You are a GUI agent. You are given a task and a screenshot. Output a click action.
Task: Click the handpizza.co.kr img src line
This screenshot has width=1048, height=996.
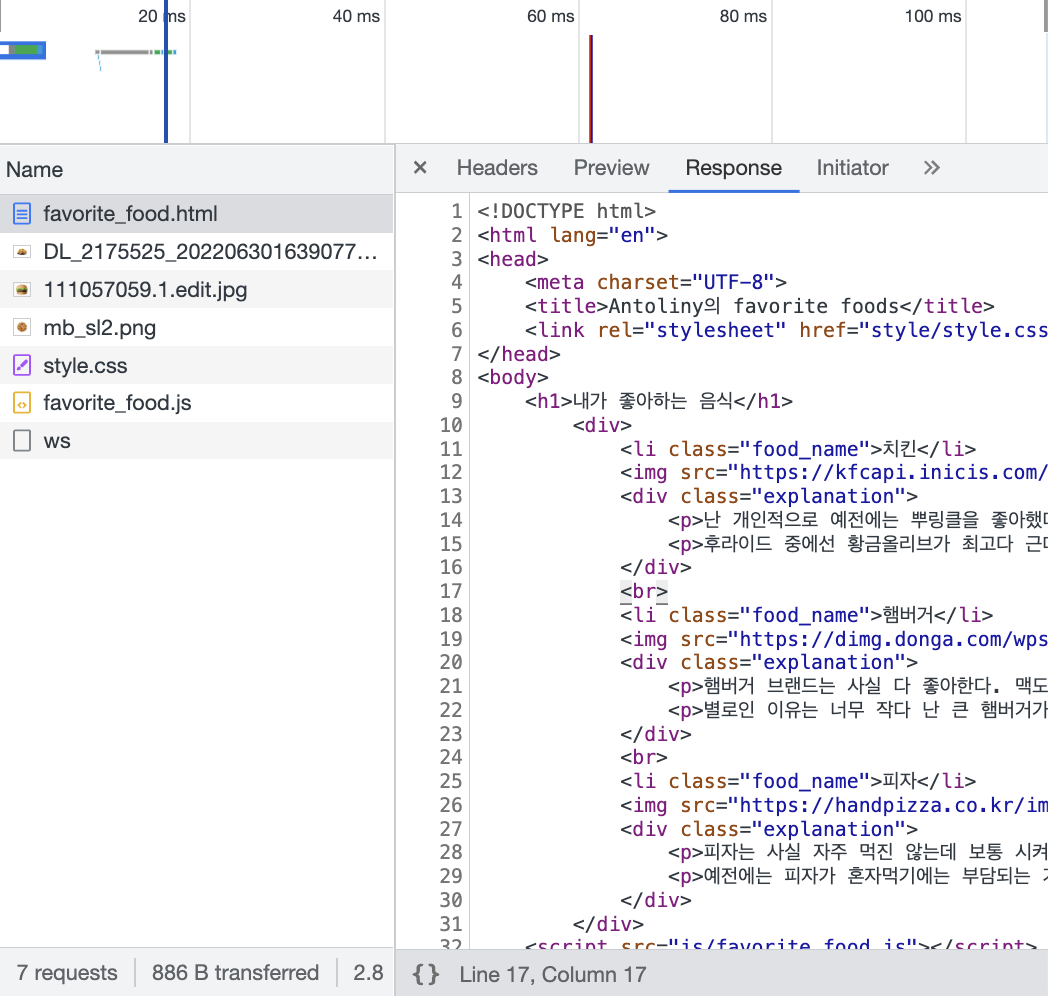click(x=833, y=805)
